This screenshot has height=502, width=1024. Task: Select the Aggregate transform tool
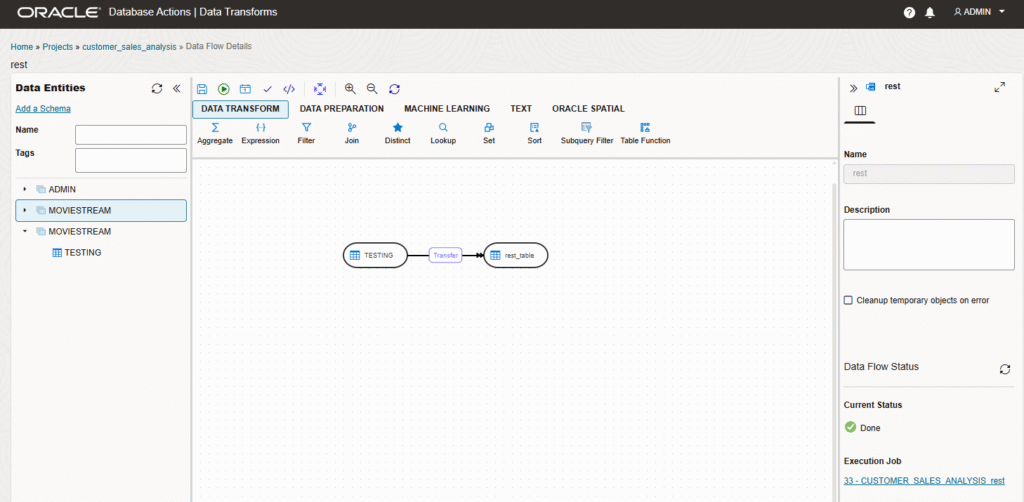pyautogui.click(x=215, y=133)
